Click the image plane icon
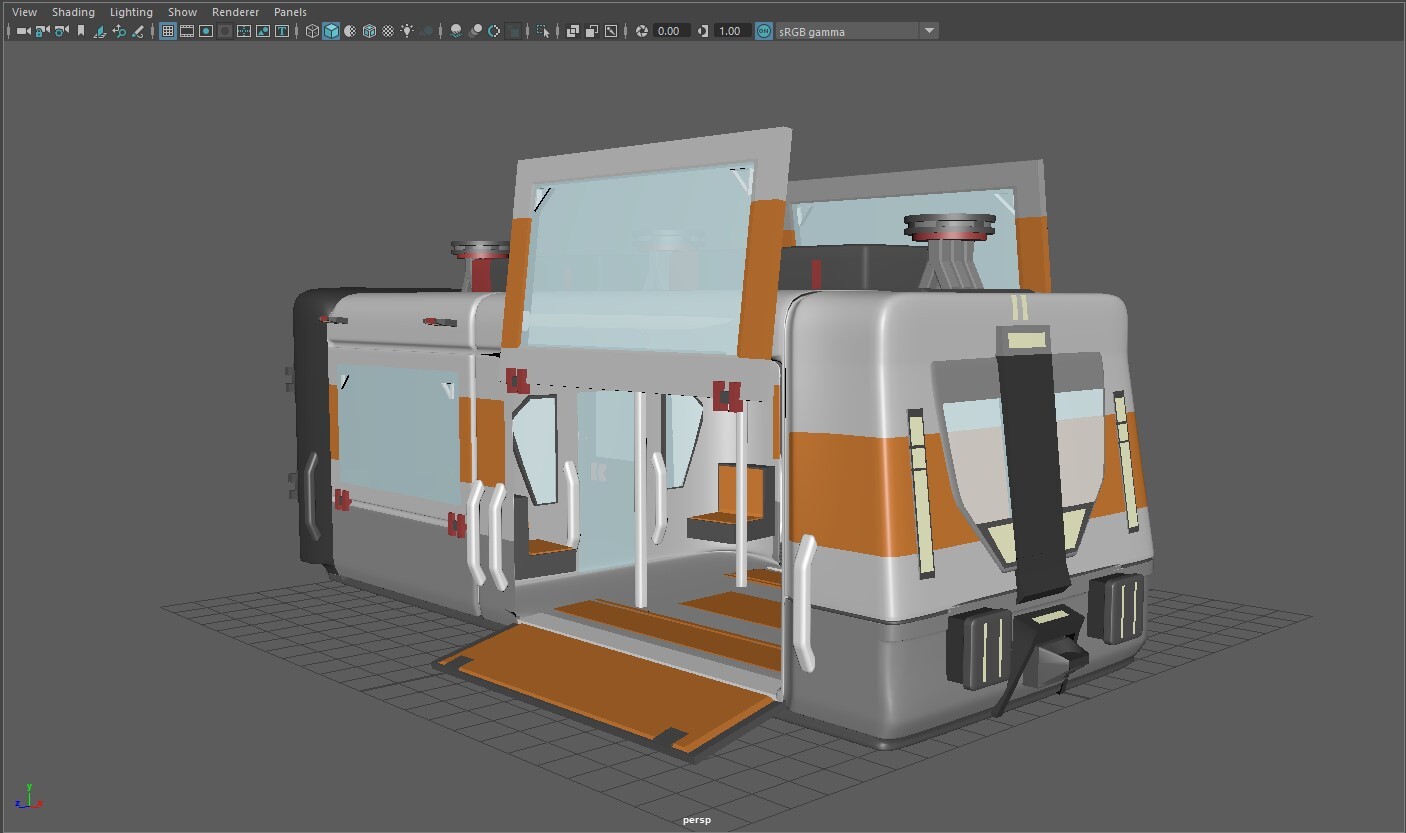 (100, 31)
